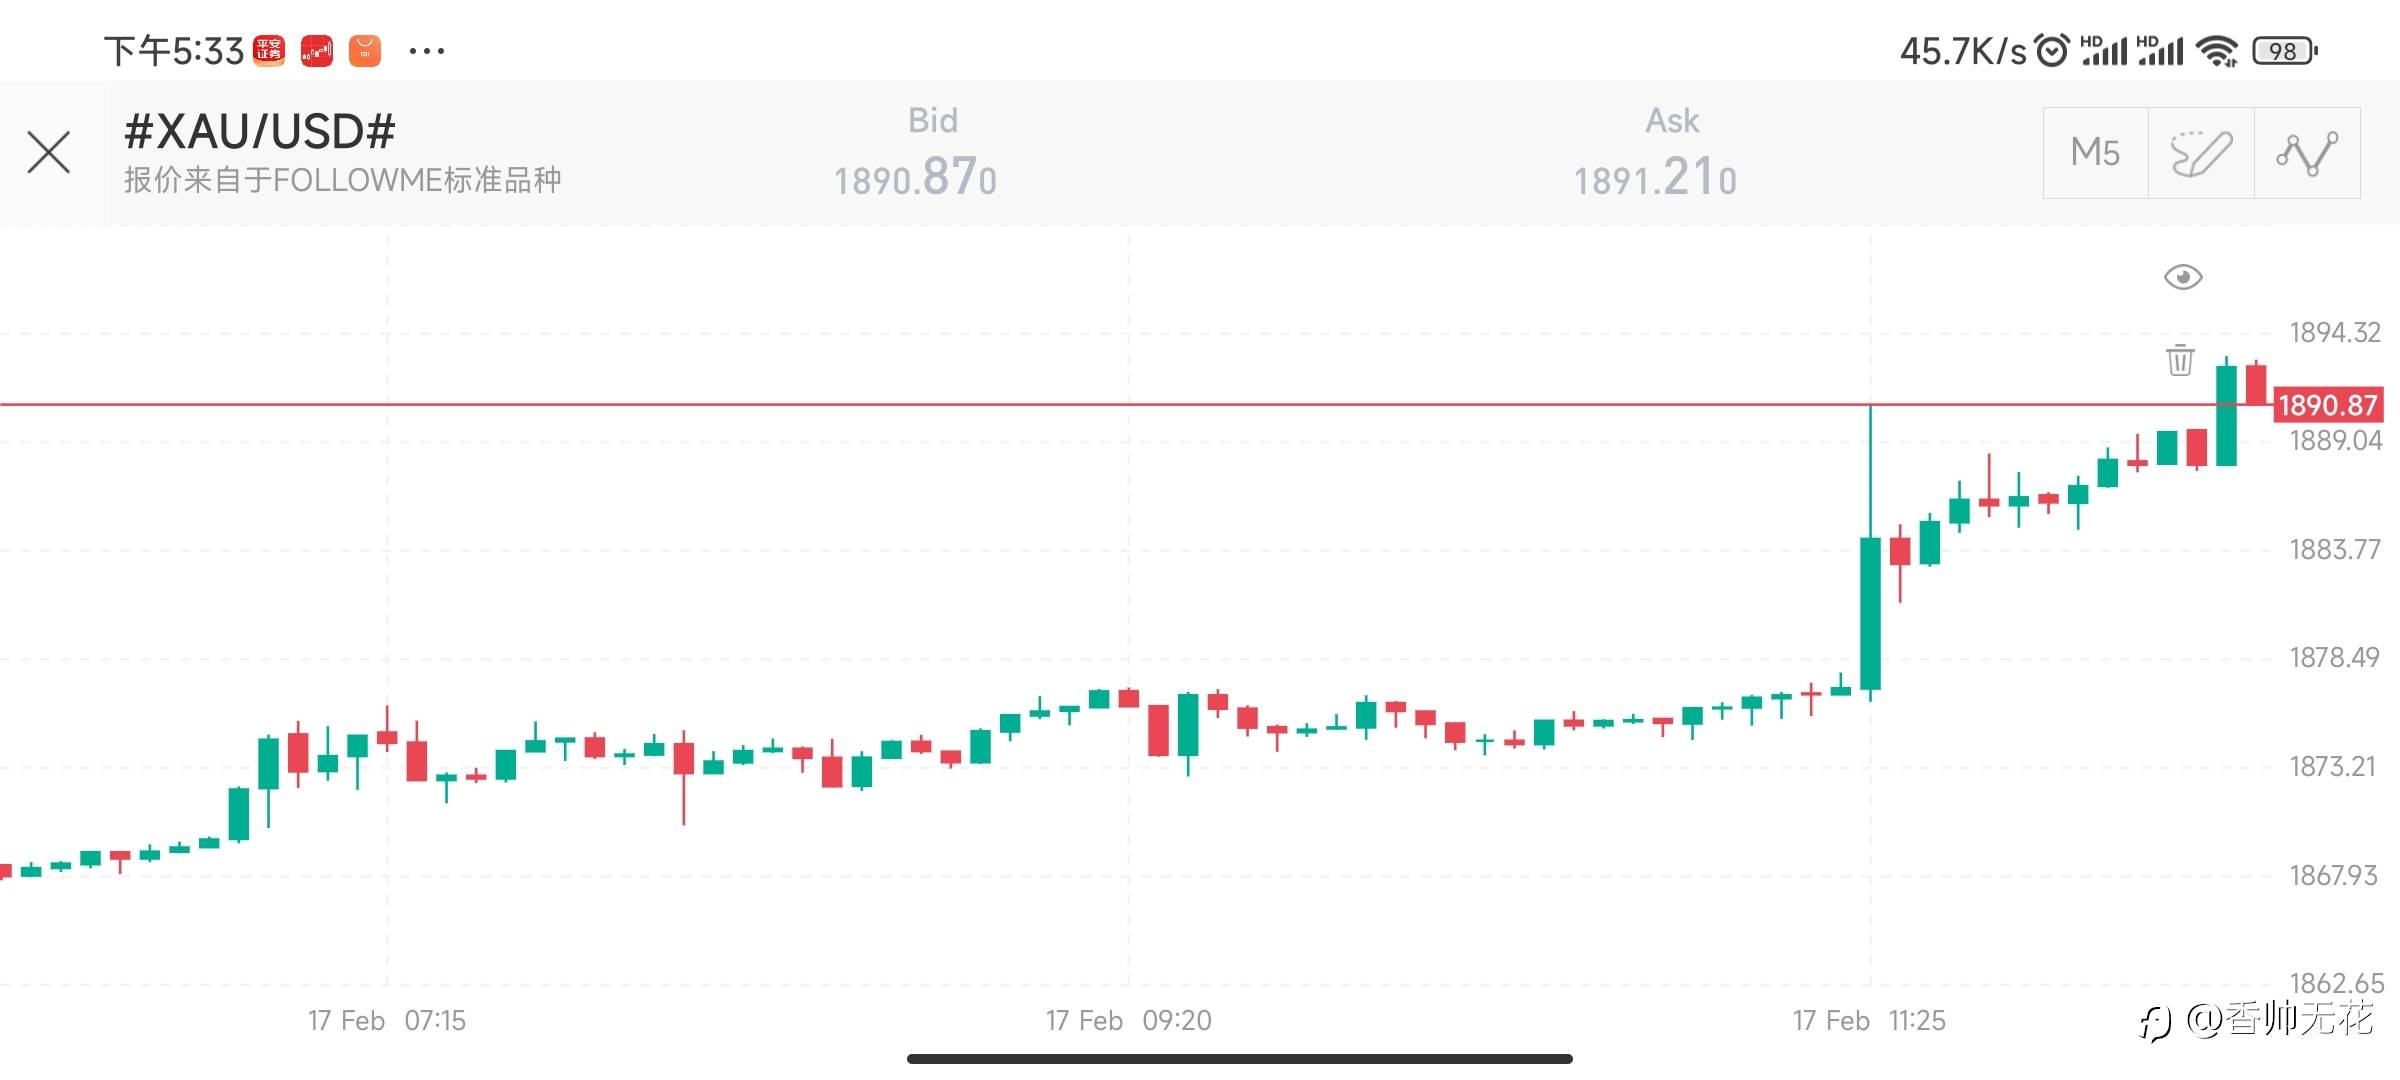This screenshot has height=1080, width=2400.
Task: Open the indicators line-chart icon
Action: coord(2307,153)
